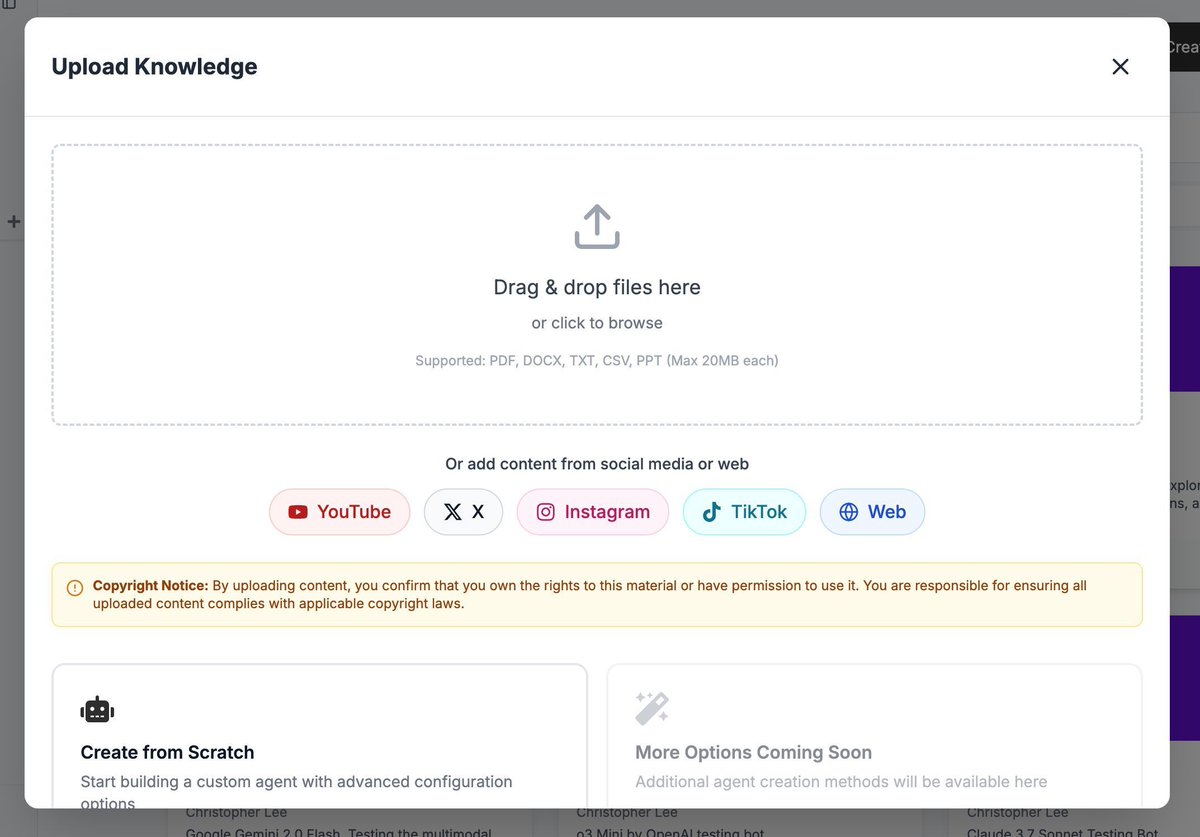The width and height of the screenshot is (1200, 837).
Task: Click 'or click to browse' text
Action: click(x=597, y=323)
